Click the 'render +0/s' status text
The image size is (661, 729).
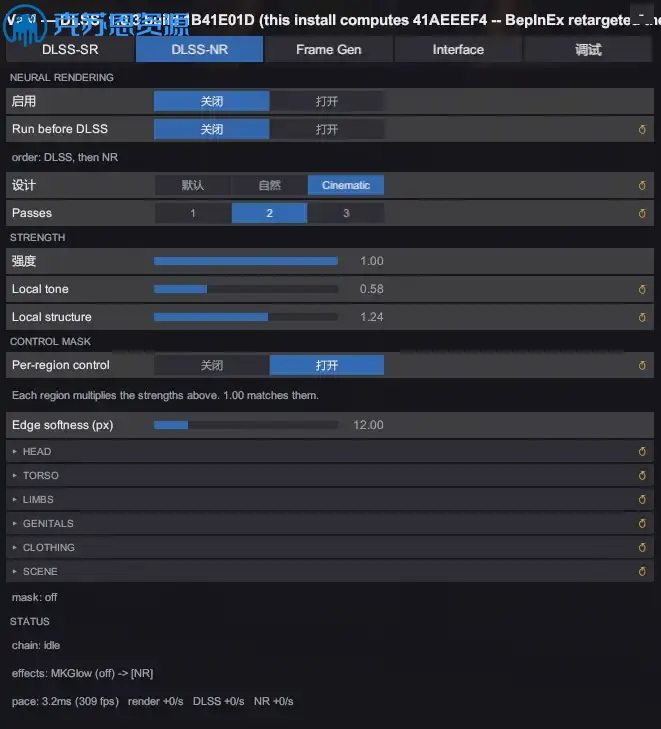click(155, 701)
